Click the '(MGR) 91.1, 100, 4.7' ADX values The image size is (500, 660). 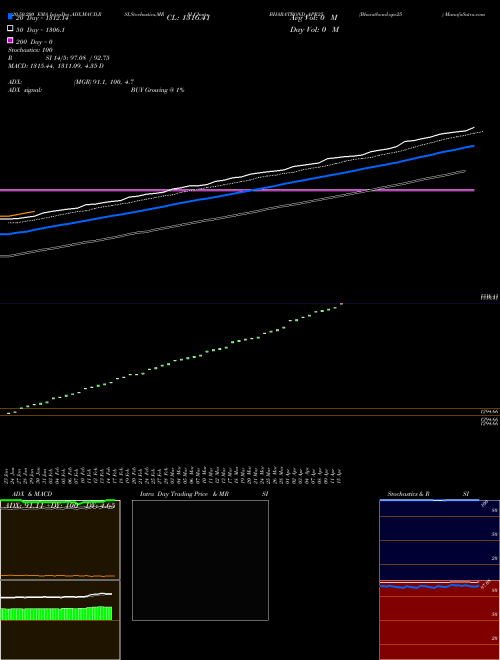104,82
